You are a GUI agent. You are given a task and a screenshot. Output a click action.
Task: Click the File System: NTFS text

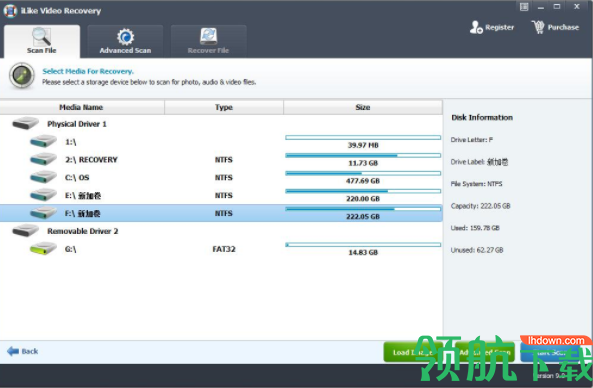(476, 184)
